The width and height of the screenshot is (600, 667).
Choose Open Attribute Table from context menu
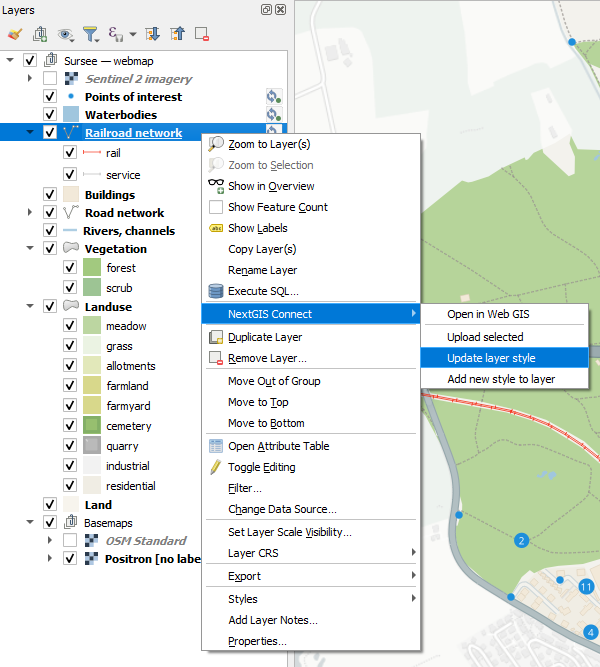click(x=278, y=446)
